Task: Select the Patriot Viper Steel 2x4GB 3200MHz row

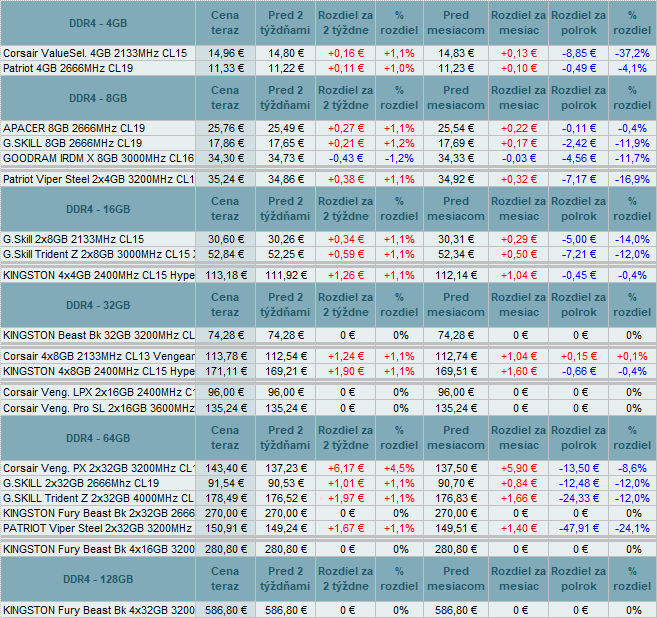Action: tap(328, 179)
